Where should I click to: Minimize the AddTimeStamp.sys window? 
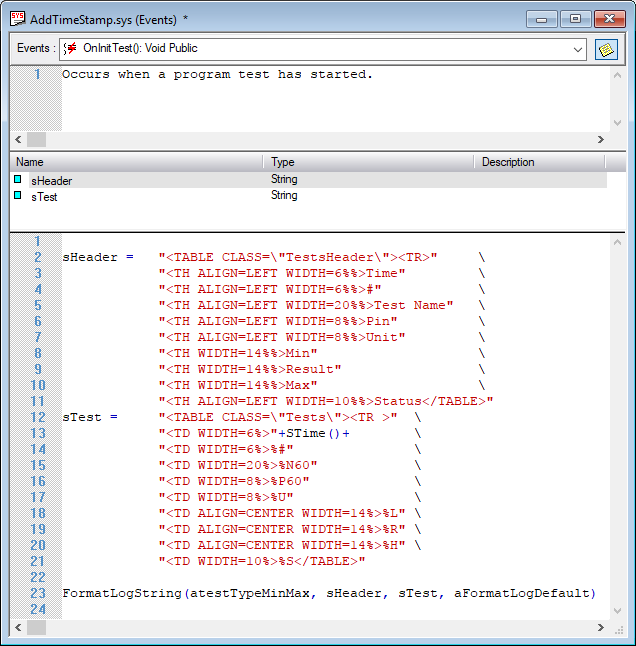[541, 19]
